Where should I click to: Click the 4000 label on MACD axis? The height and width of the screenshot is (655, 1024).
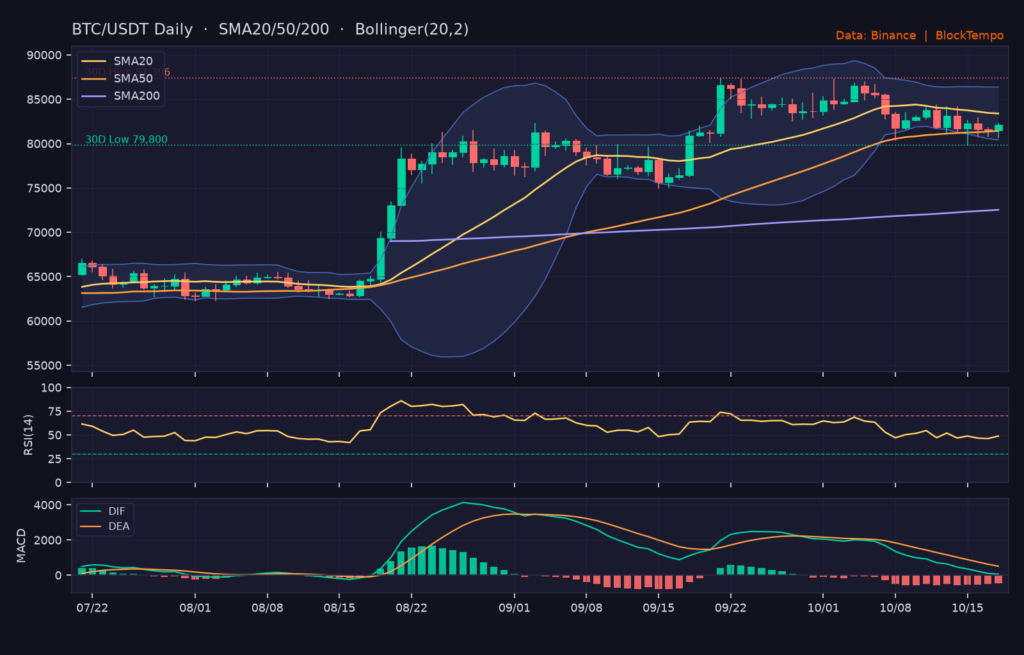[x=48, y=505]
